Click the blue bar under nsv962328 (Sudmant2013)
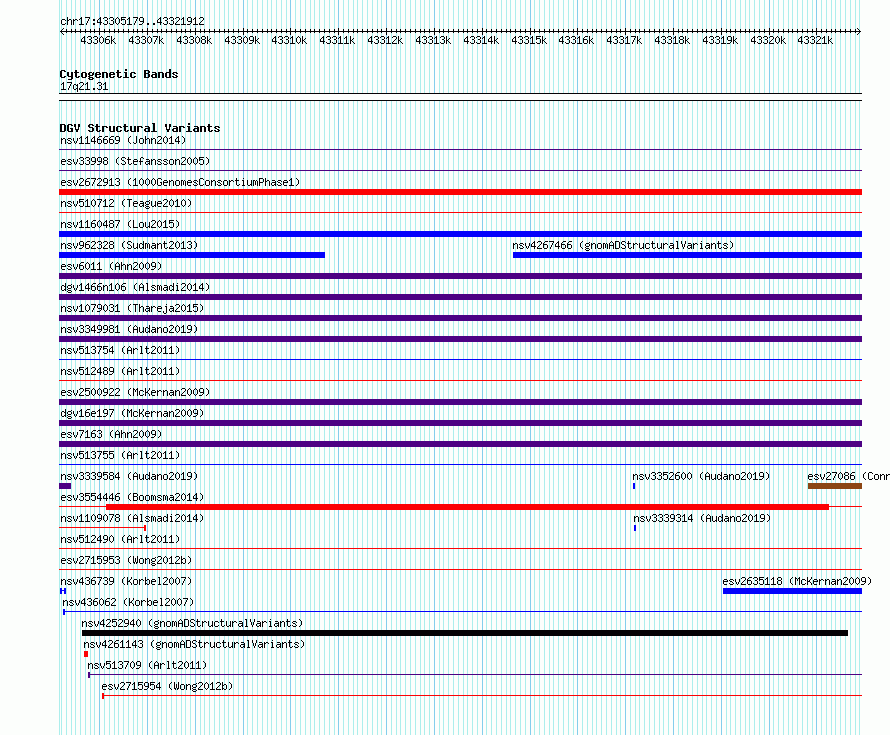 [192, 255]
